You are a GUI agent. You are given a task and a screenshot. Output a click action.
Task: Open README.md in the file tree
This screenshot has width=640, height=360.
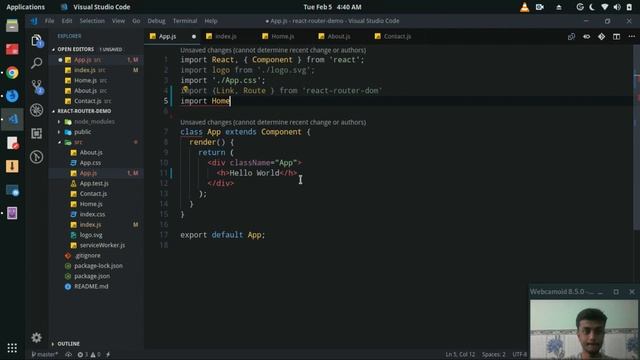pyautogui.click(x=91, y=286)
